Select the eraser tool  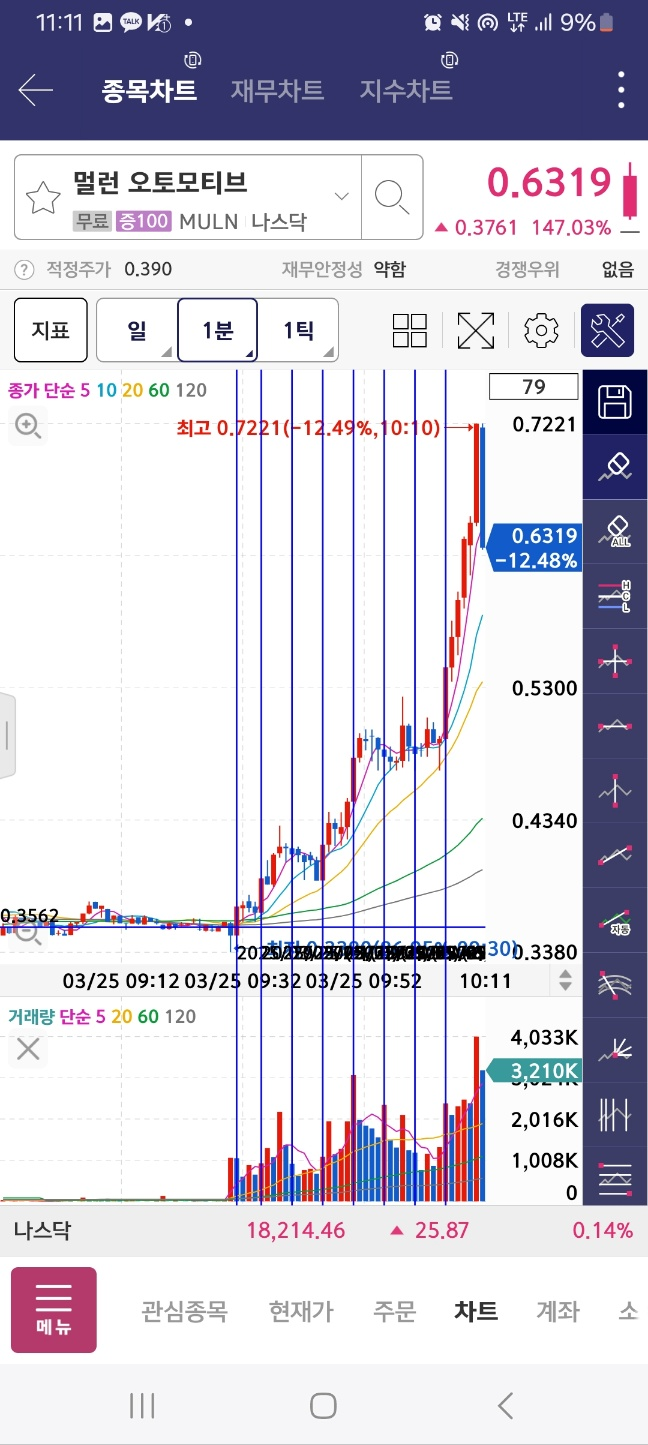pyautogui.click(x=615, y=467)
